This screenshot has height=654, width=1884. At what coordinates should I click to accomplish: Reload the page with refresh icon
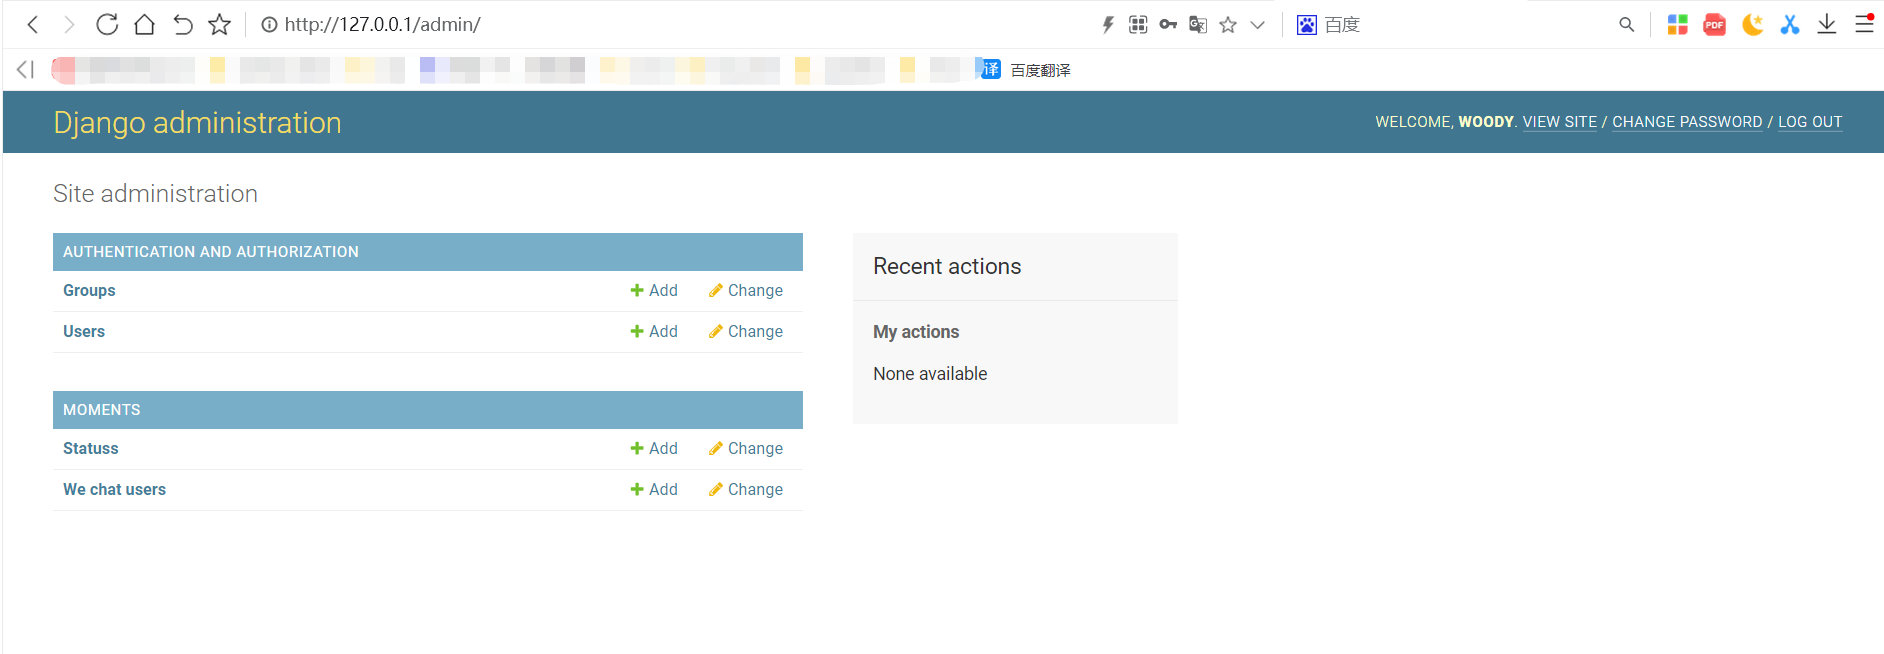click(107, 24)
